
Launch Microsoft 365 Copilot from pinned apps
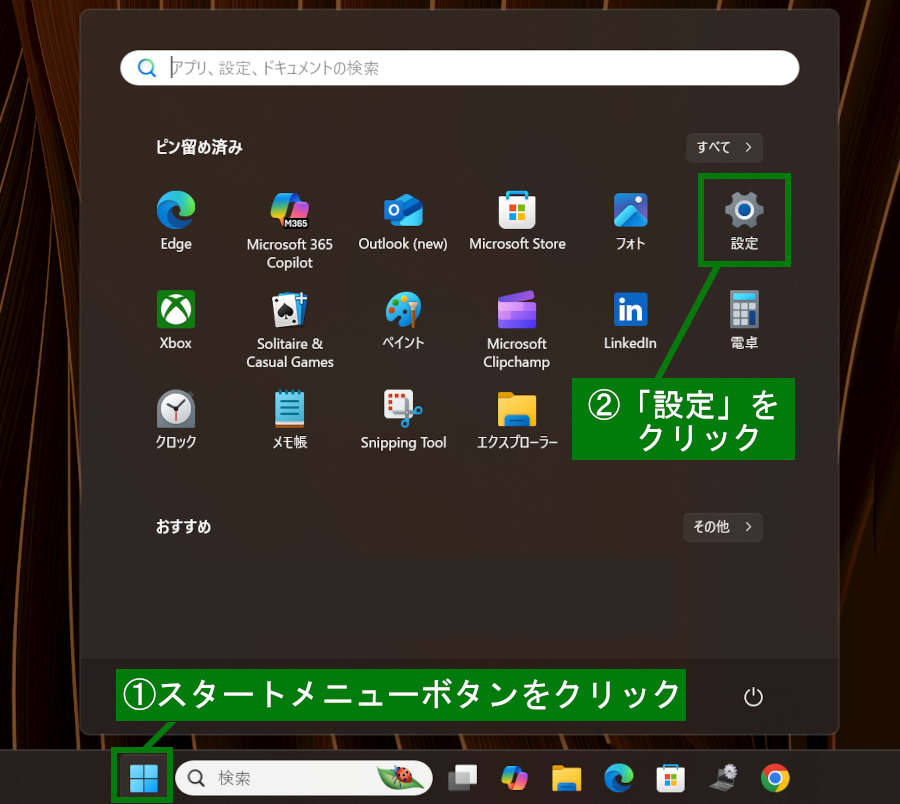(x=289, y=230)
